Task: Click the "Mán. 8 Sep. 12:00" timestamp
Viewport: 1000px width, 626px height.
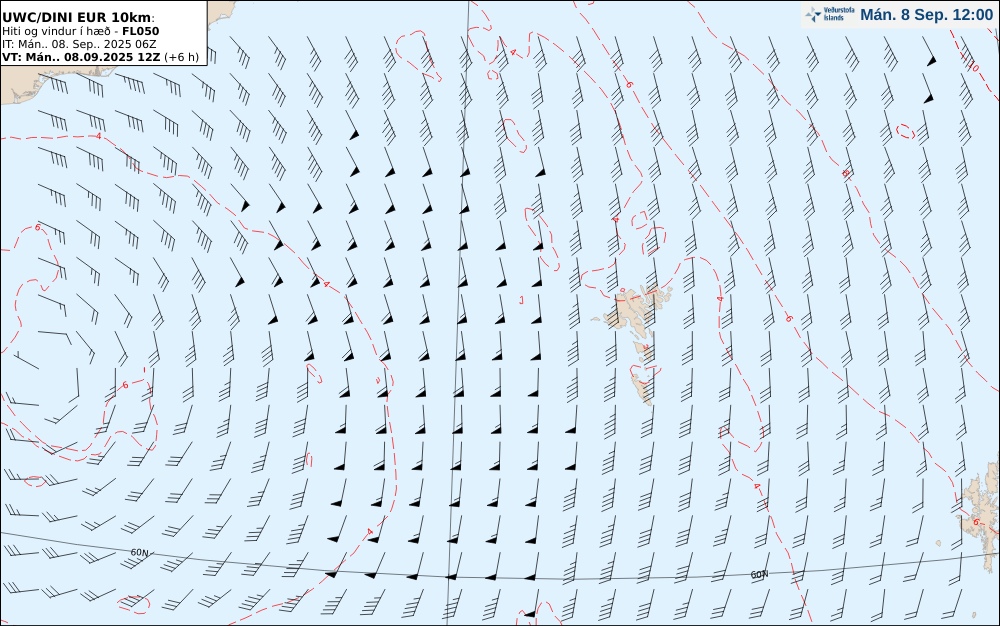Action: click(x=926, y=15)
